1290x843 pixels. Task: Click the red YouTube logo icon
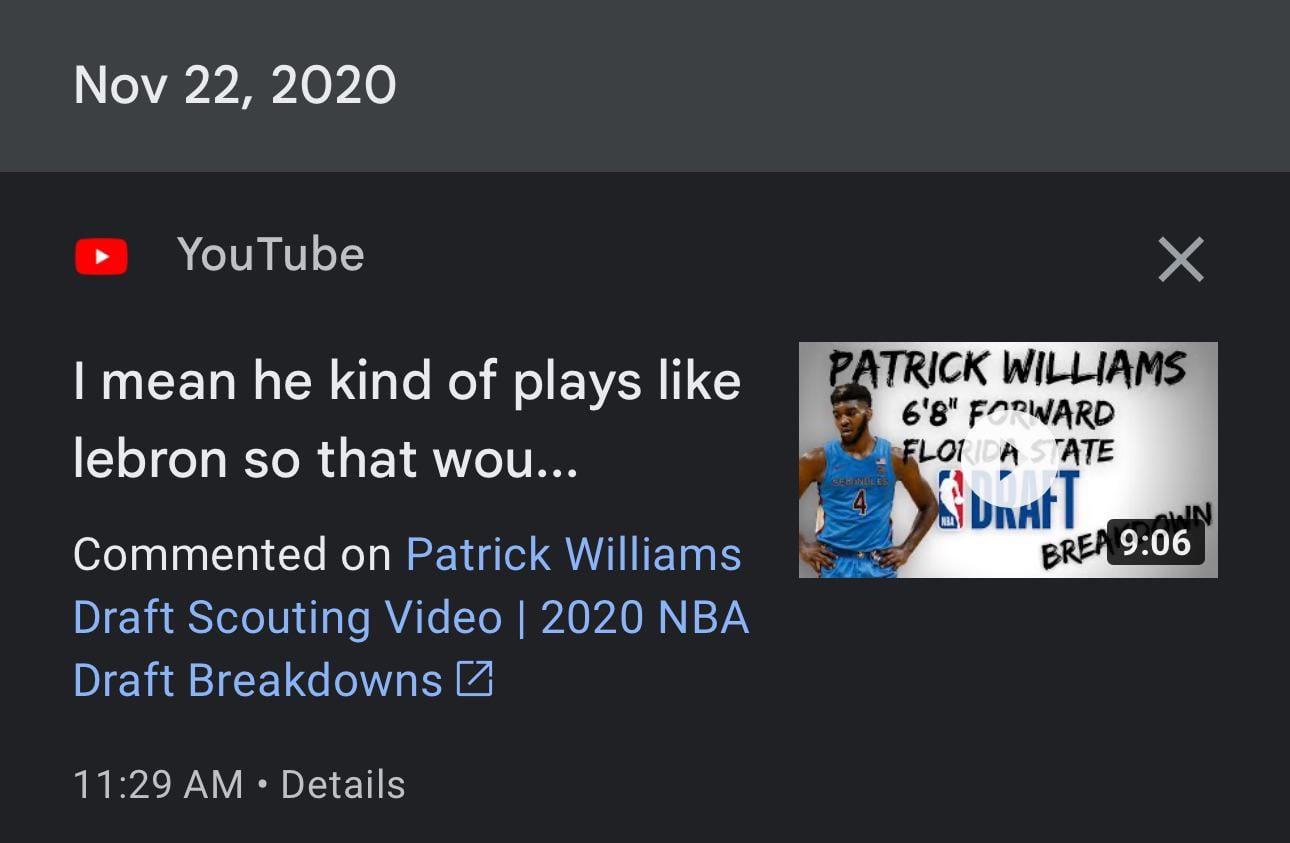(x=101, y=256)
